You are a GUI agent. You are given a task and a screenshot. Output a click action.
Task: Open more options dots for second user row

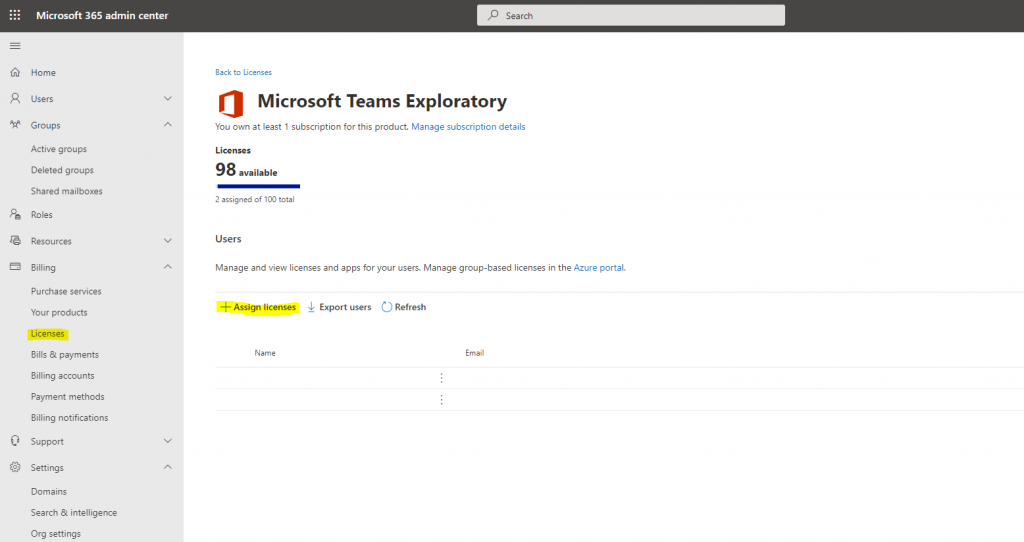point(441,400)
